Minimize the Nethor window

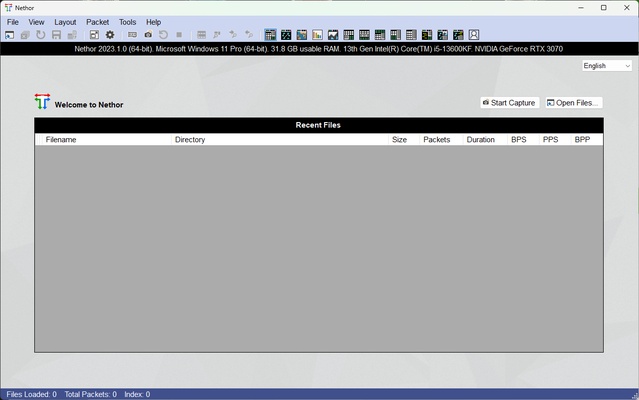click(581, 8)
